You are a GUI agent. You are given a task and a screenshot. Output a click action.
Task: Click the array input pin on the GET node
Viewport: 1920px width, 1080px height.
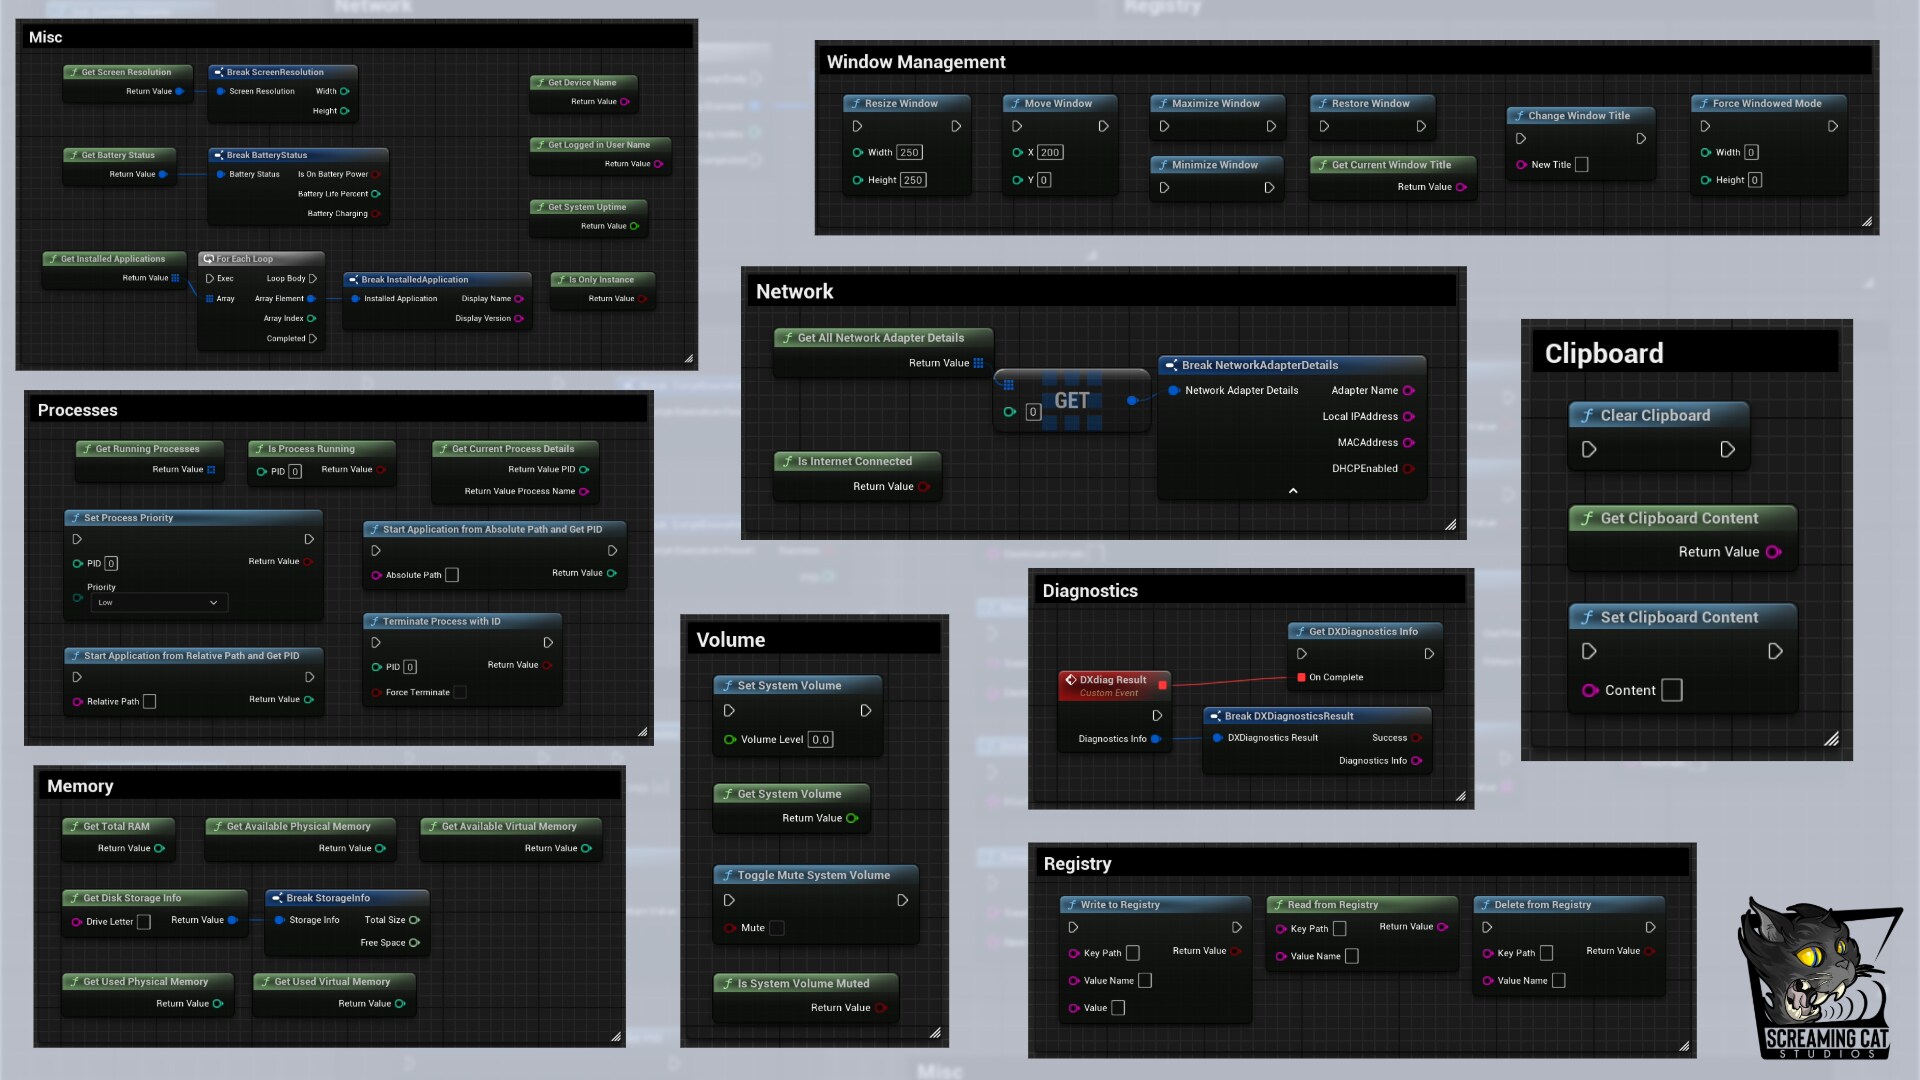tap(1008, 385)
